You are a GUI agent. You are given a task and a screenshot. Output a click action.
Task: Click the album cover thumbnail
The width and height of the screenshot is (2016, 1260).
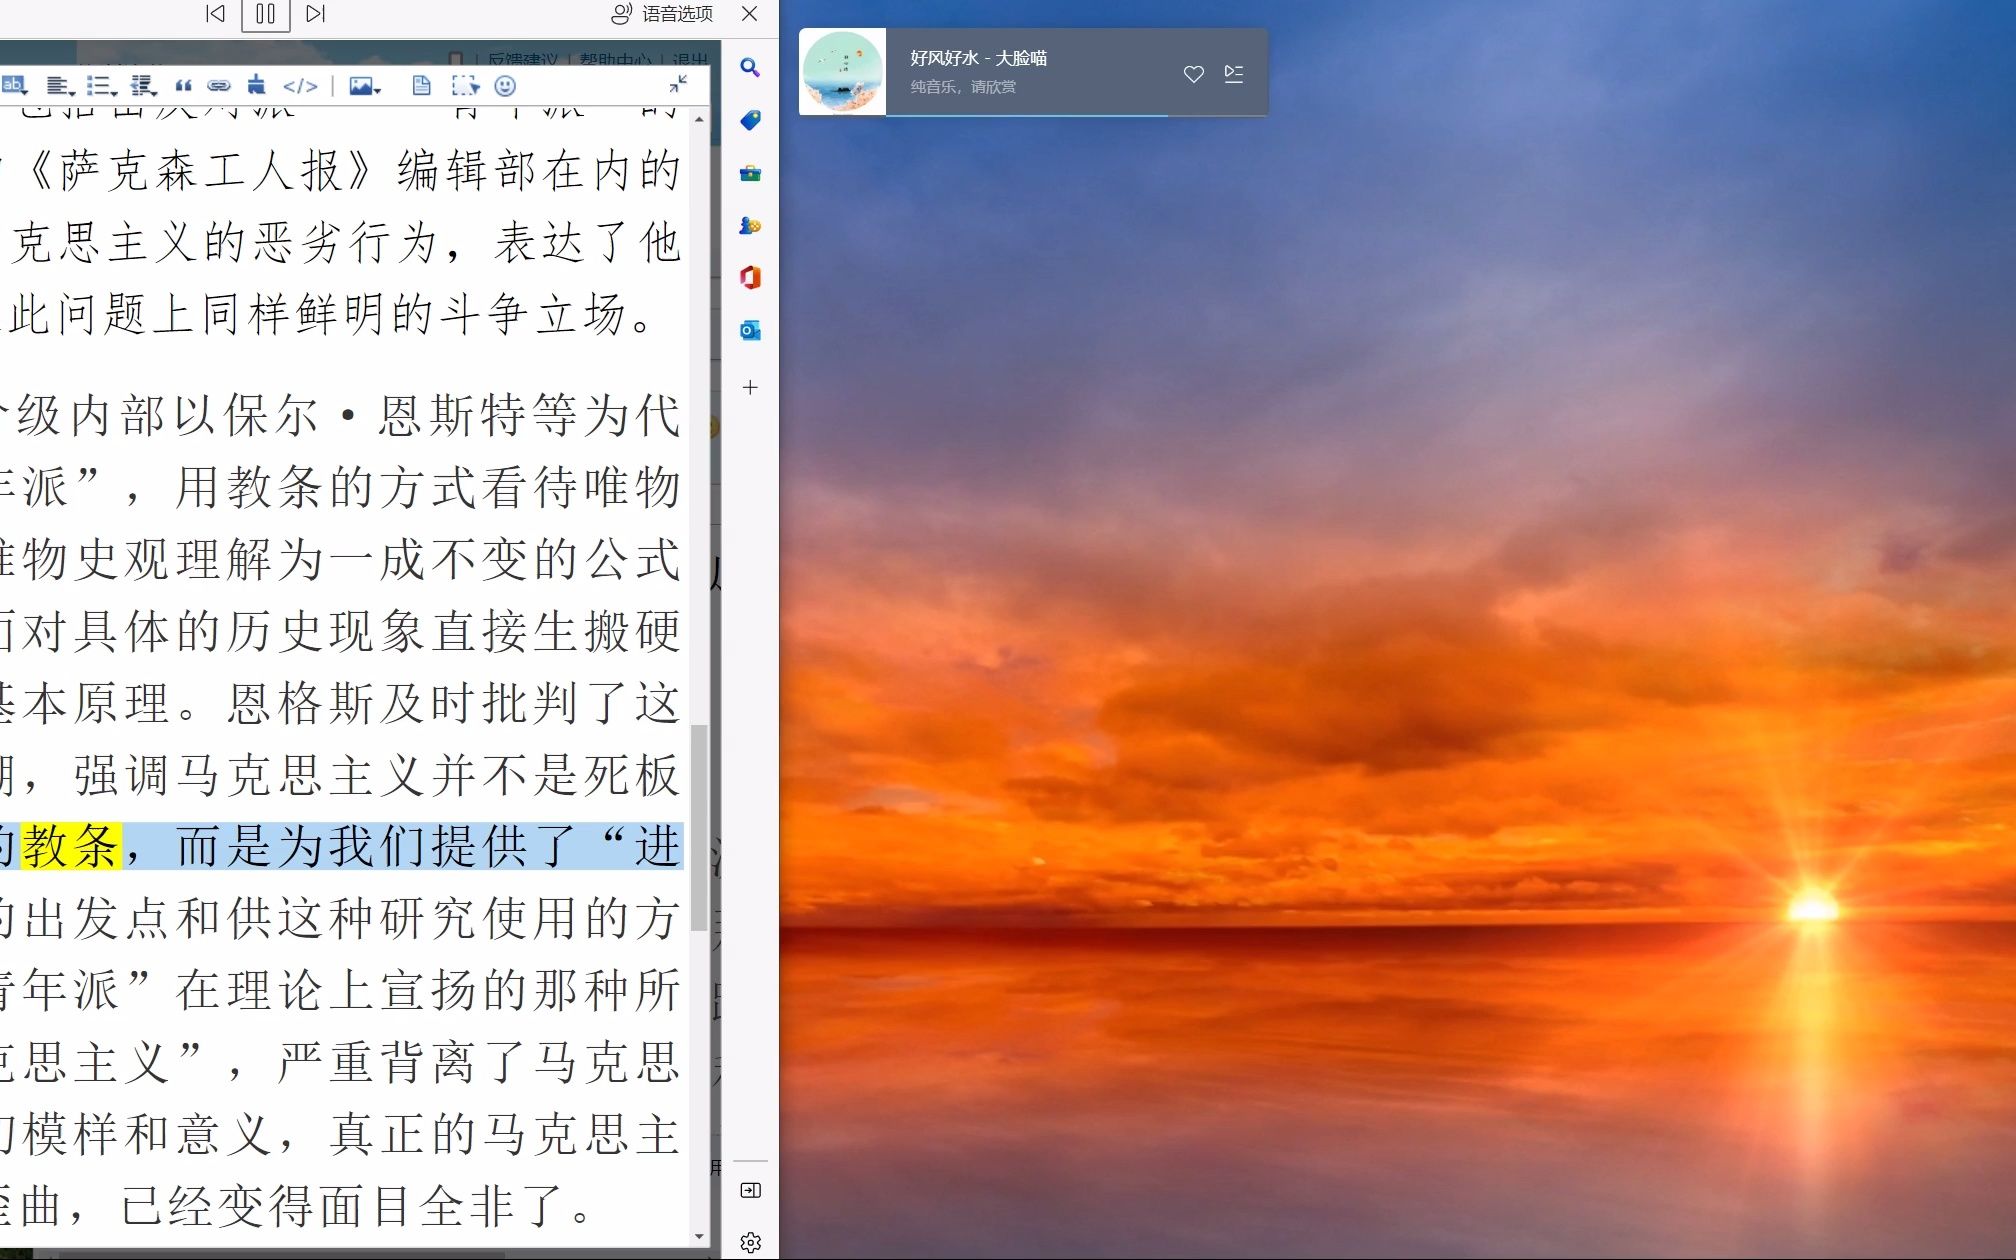(x=842, y=72)
